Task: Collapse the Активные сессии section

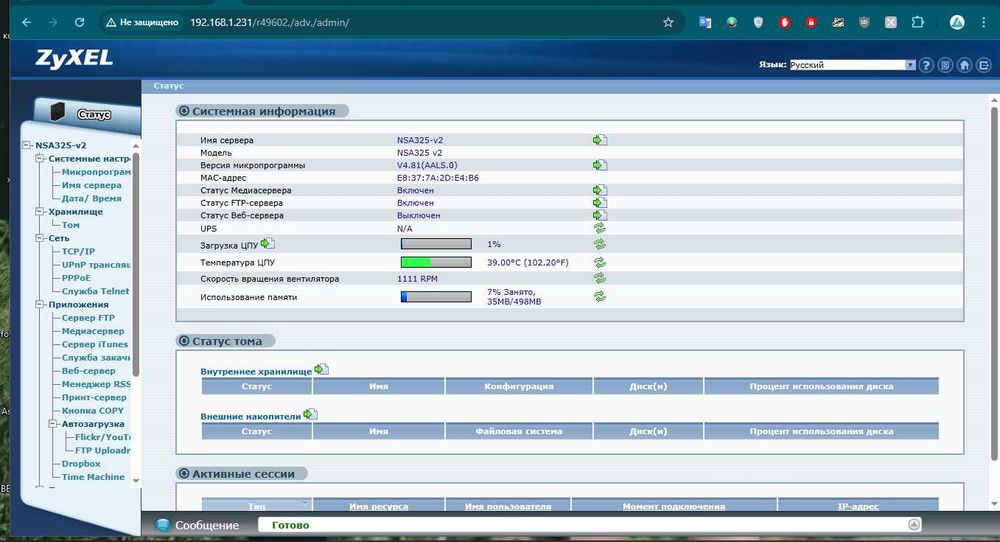Action: click(x=183, y=474)
